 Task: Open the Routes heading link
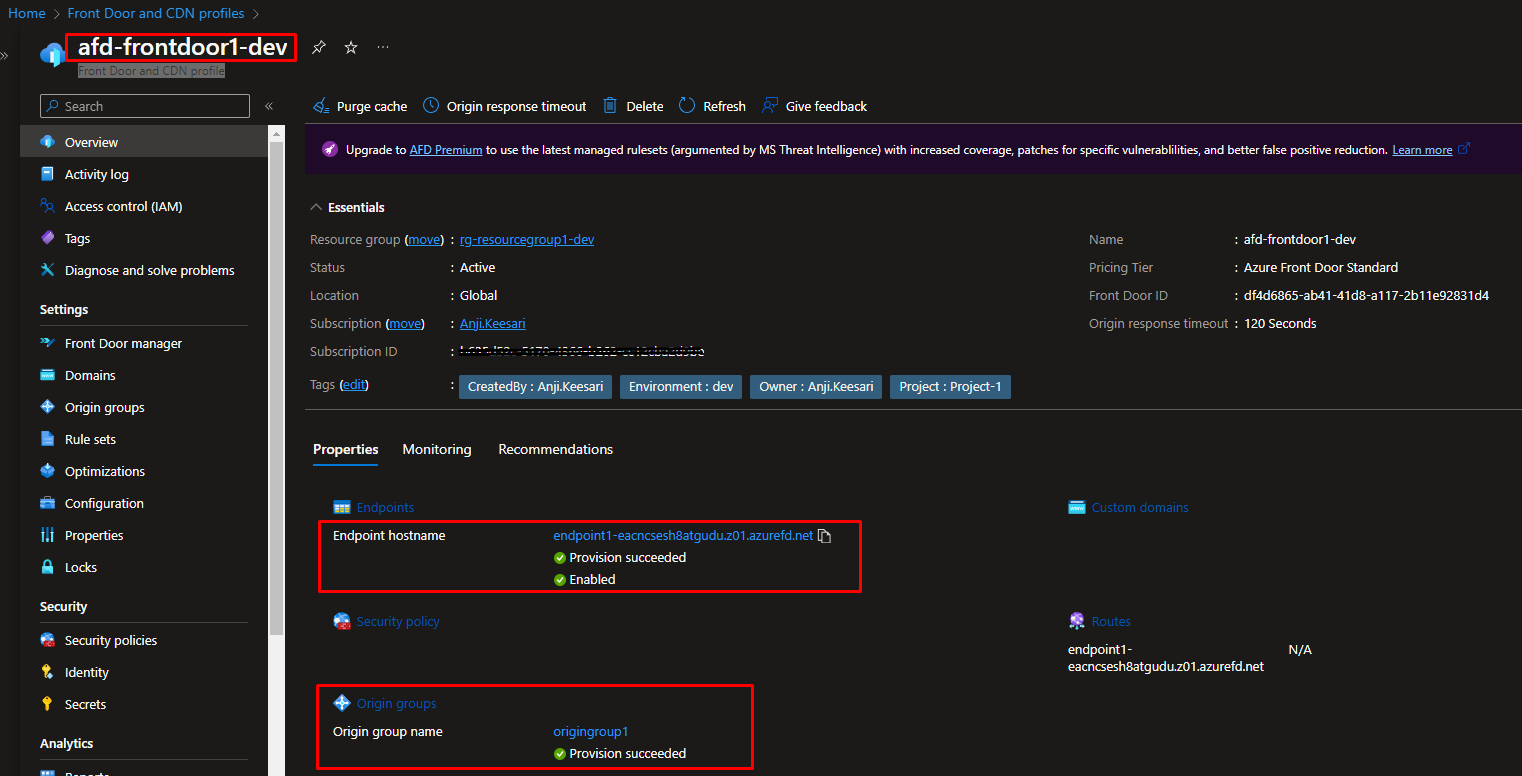point(1111,622)
